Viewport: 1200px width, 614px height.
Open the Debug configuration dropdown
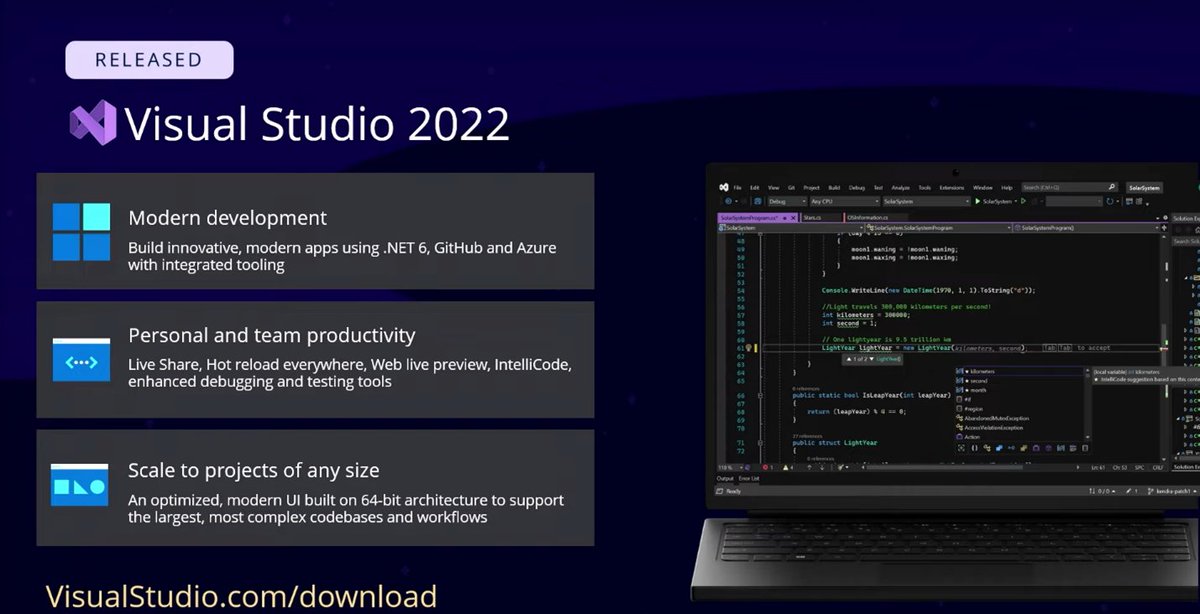click(x=787, y=201)
